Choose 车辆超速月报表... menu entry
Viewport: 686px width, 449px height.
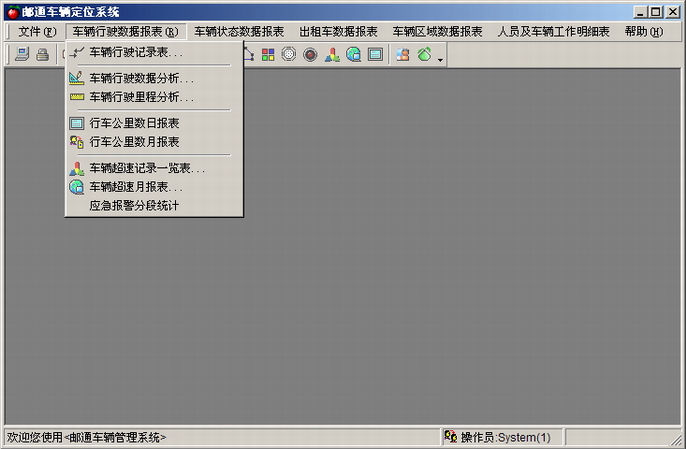pyautogui.click(x=154, y=187)
